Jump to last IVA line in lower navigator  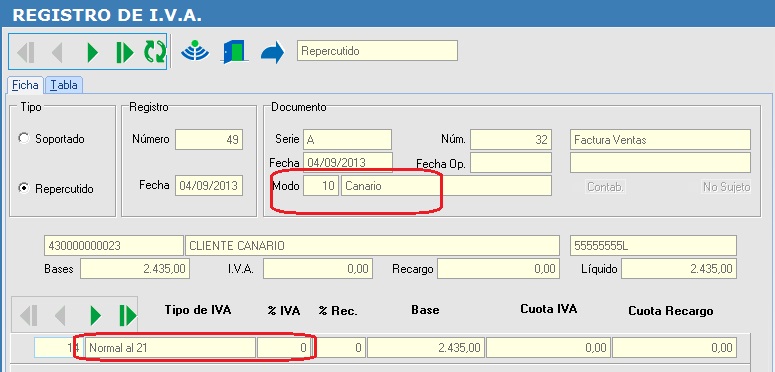pyautogui.click(x=127, y=315)
